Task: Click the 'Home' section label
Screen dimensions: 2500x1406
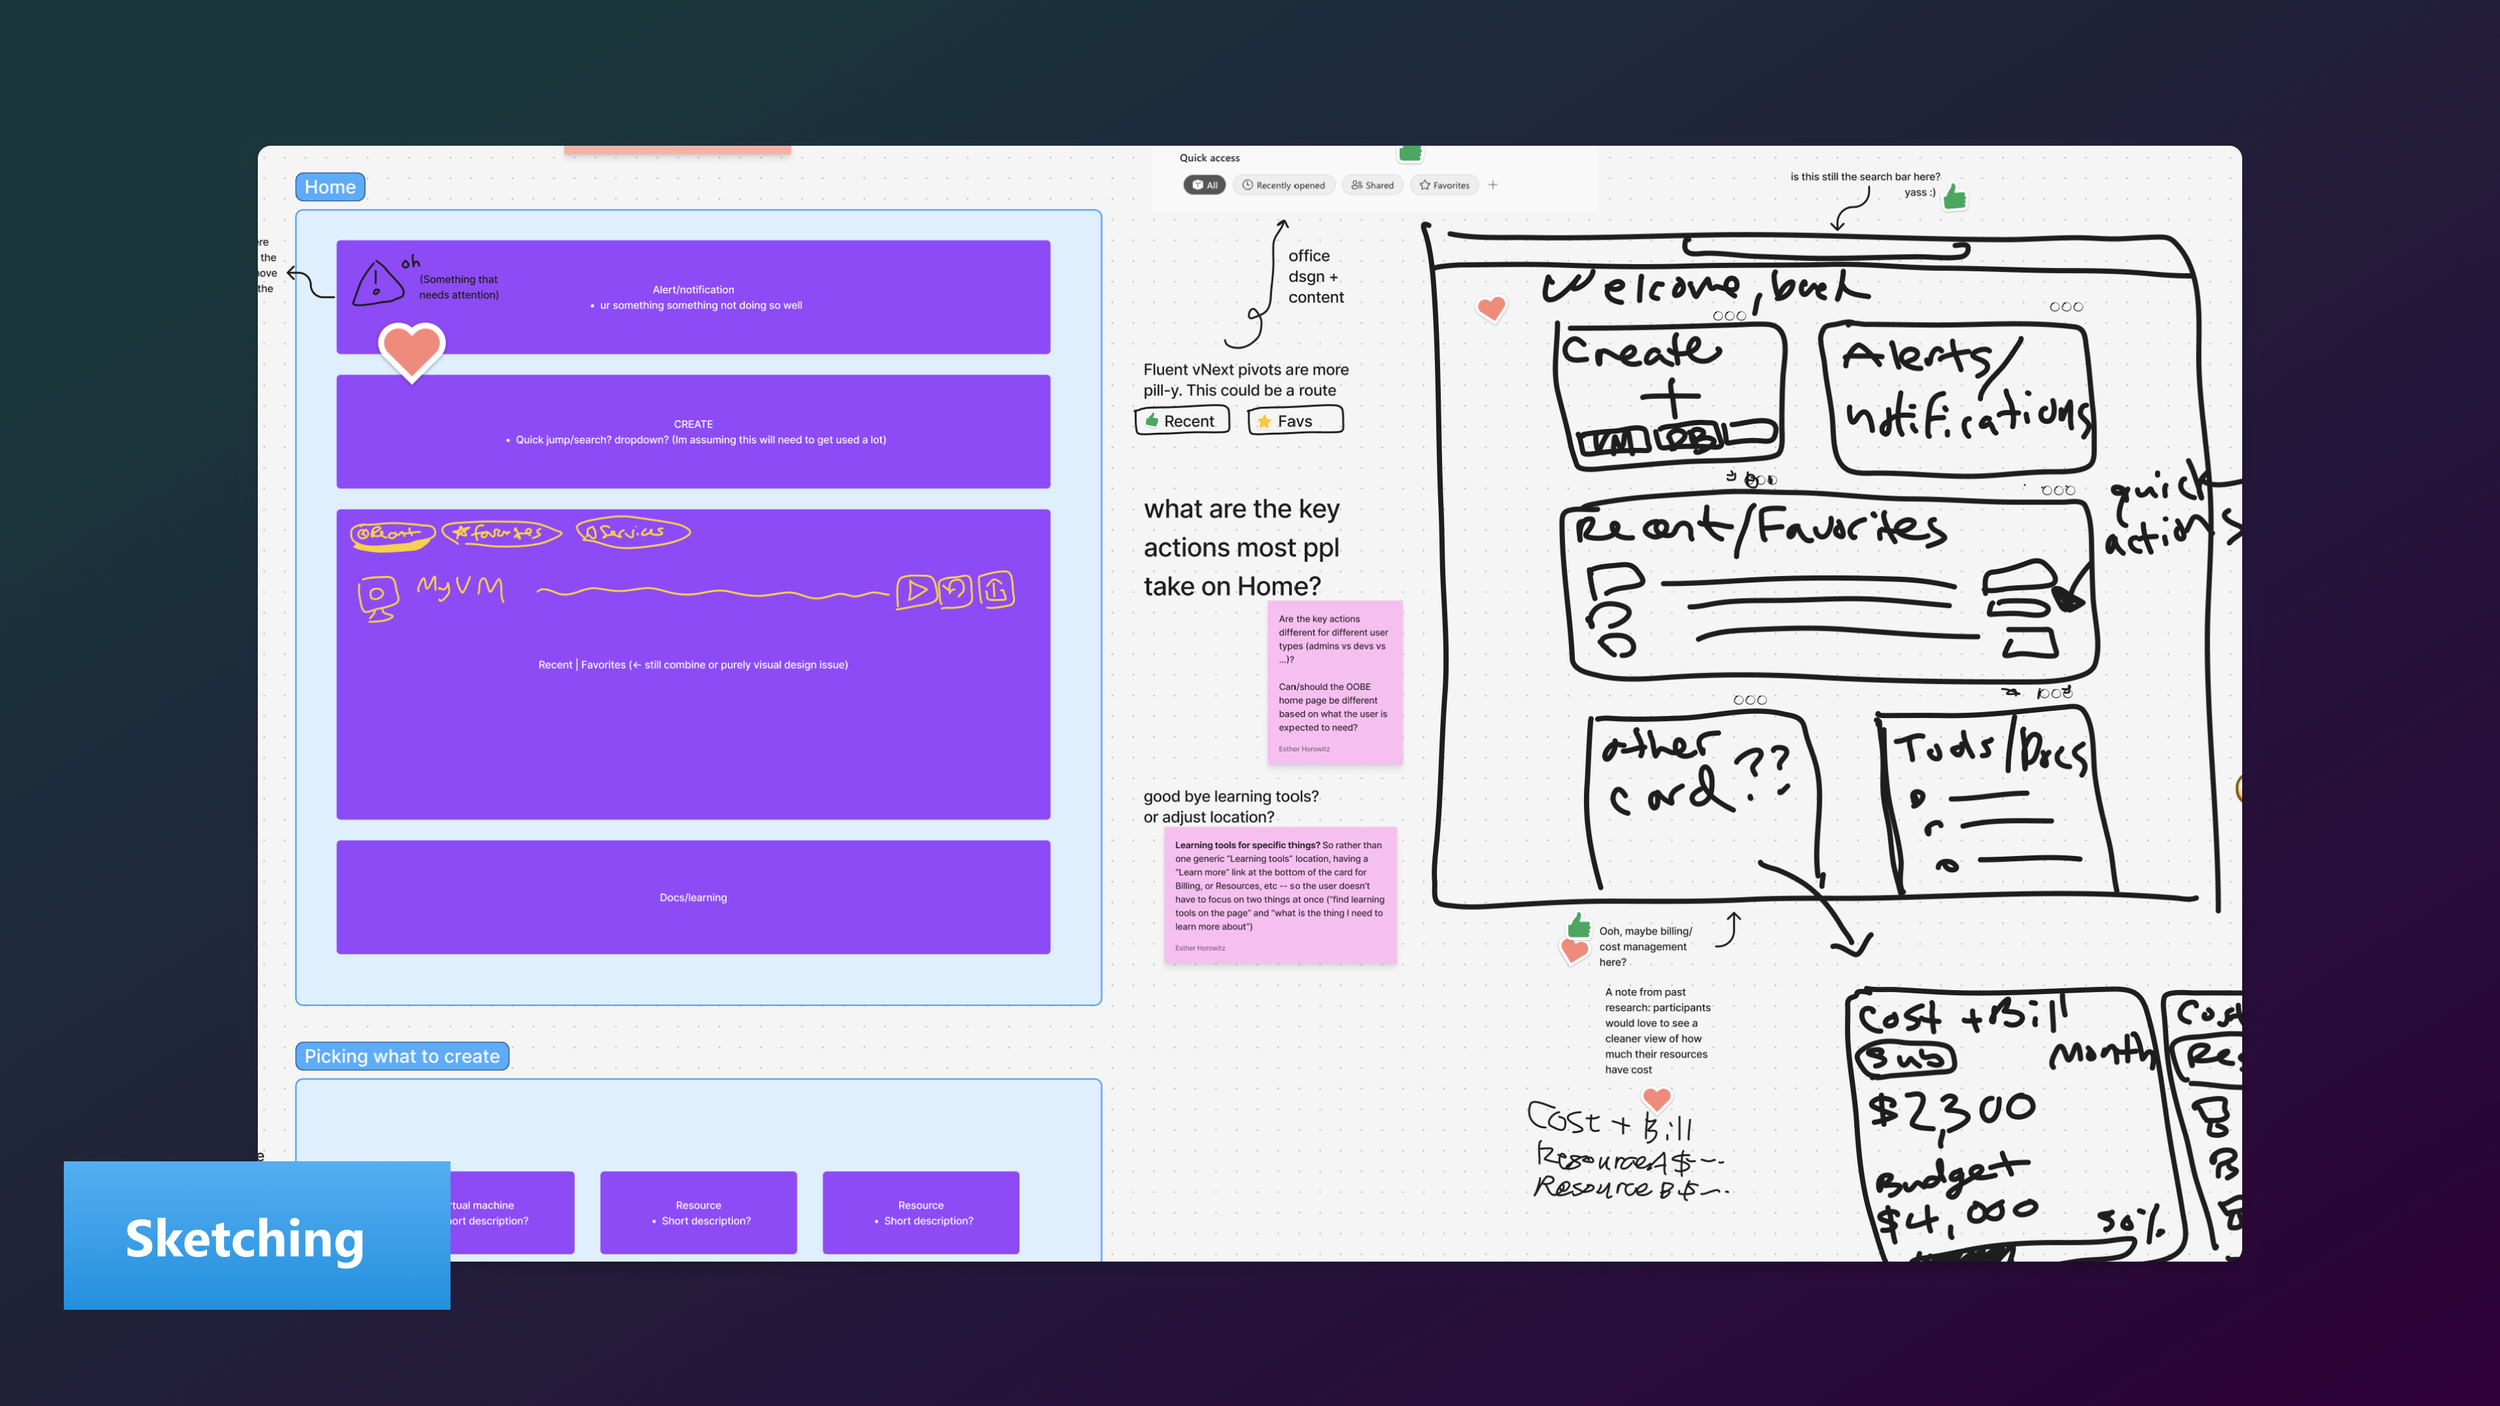Action: [330, 187]
